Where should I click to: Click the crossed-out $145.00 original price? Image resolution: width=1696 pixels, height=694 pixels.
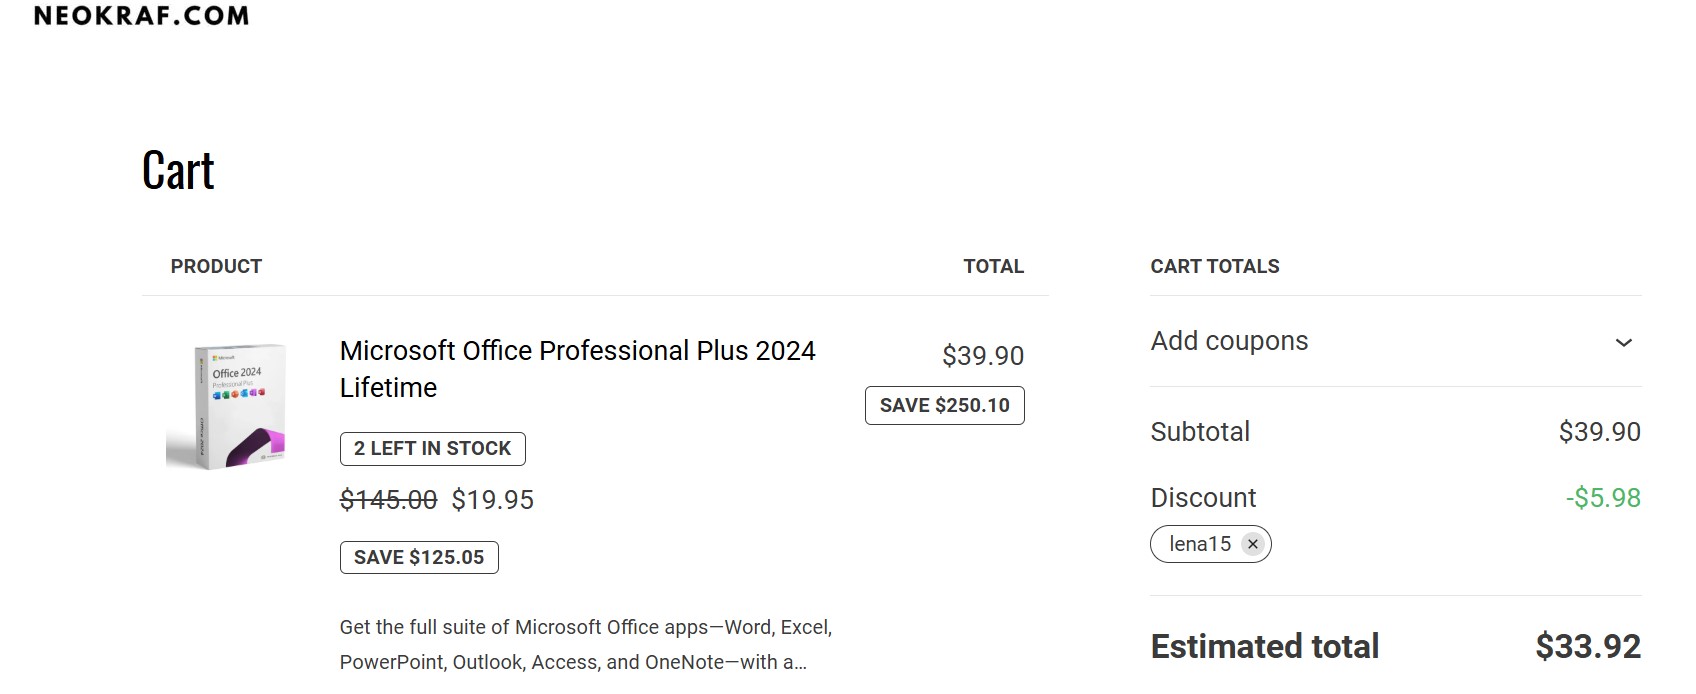pos(388,500)
